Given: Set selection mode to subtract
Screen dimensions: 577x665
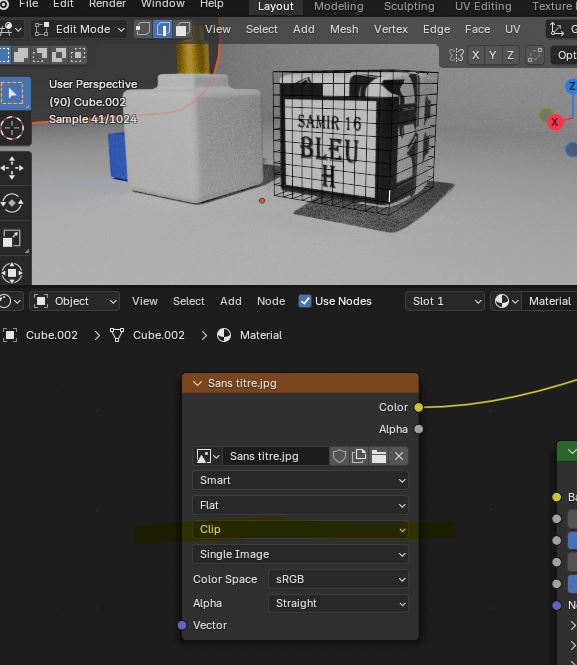Looking at the screenshot, I should pyautogui.click(x=40, y=55).
